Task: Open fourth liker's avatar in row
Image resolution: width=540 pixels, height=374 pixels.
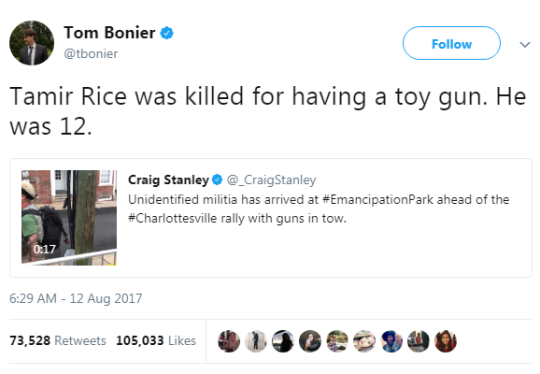Action: coord(310,341)
